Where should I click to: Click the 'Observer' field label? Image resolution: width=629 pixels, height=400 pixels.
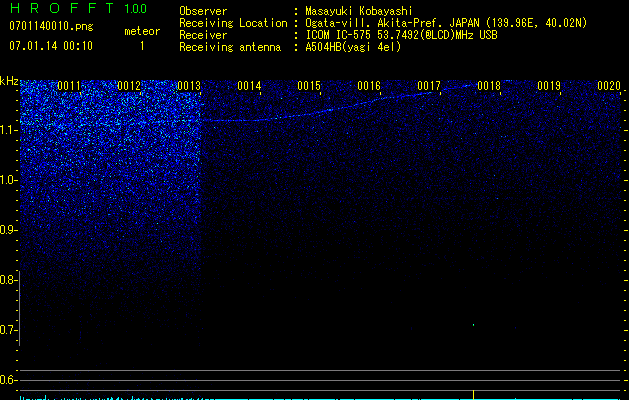pyautogui.click(x=203, y=11)
